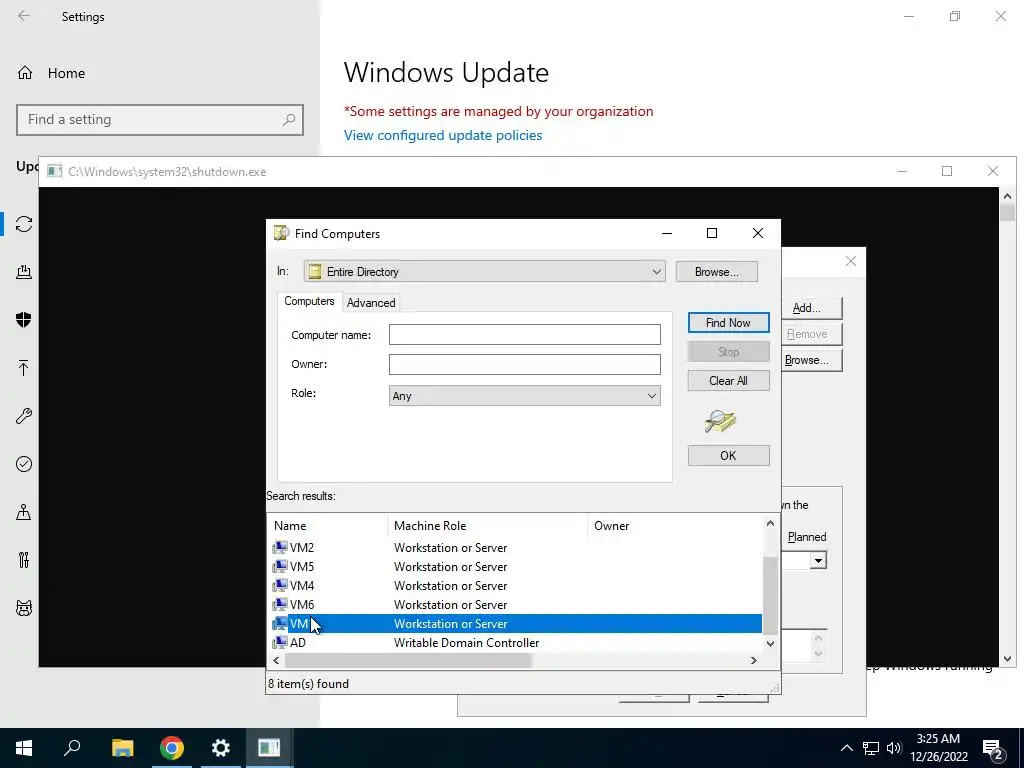Open Windows Update sync icon in sidebar
Screen dimensions: 1024x768
pyautogui.click(x=24, y=224)
